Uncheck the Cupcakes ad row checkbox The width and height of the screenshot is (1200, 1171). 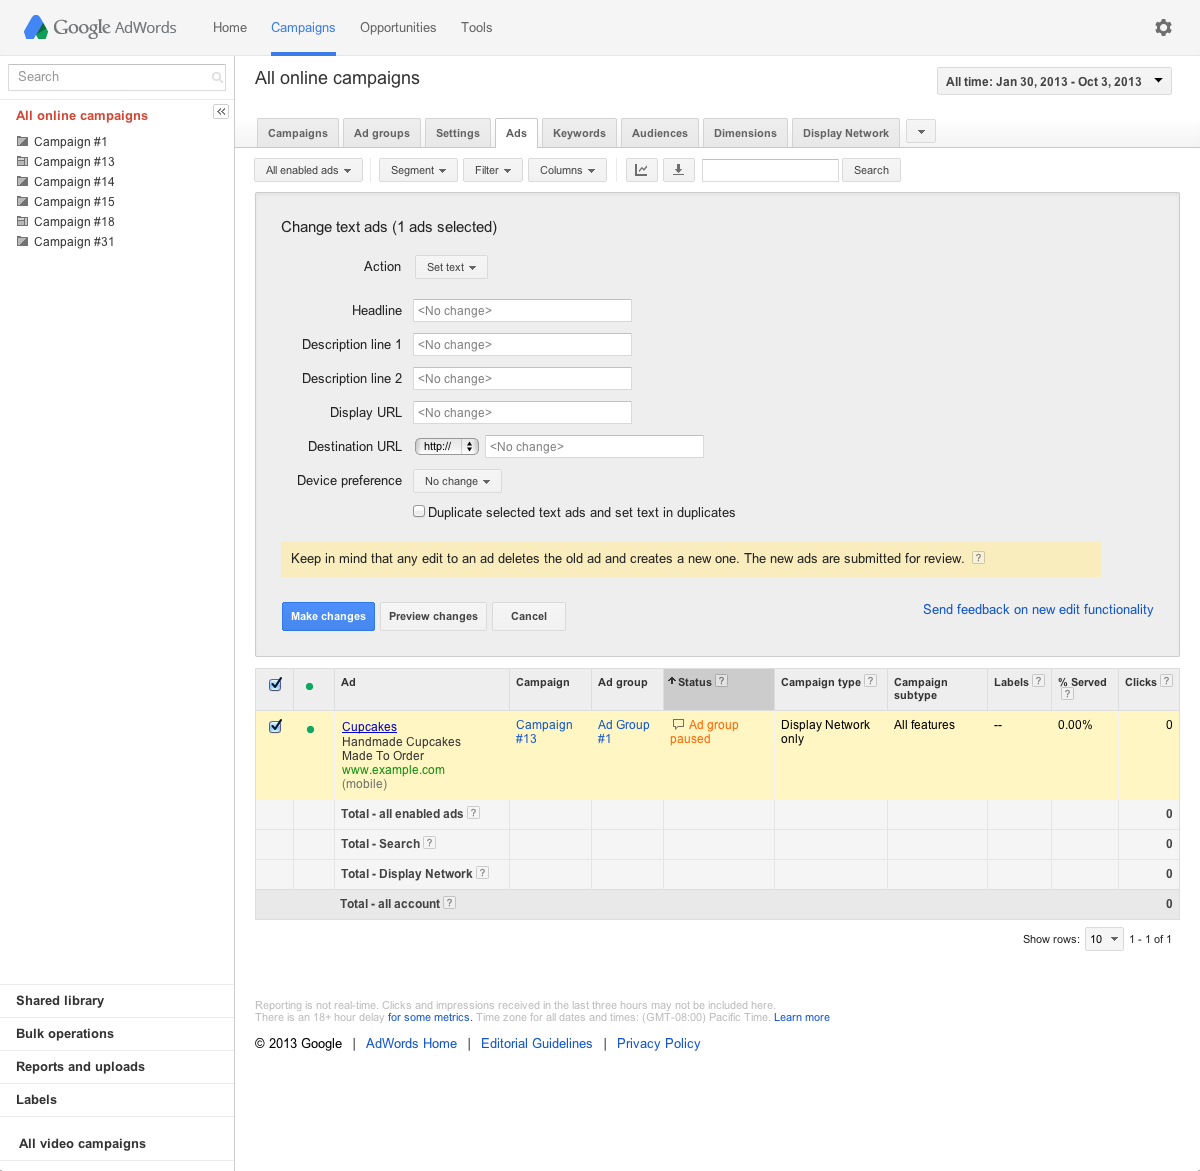[275, 727]
